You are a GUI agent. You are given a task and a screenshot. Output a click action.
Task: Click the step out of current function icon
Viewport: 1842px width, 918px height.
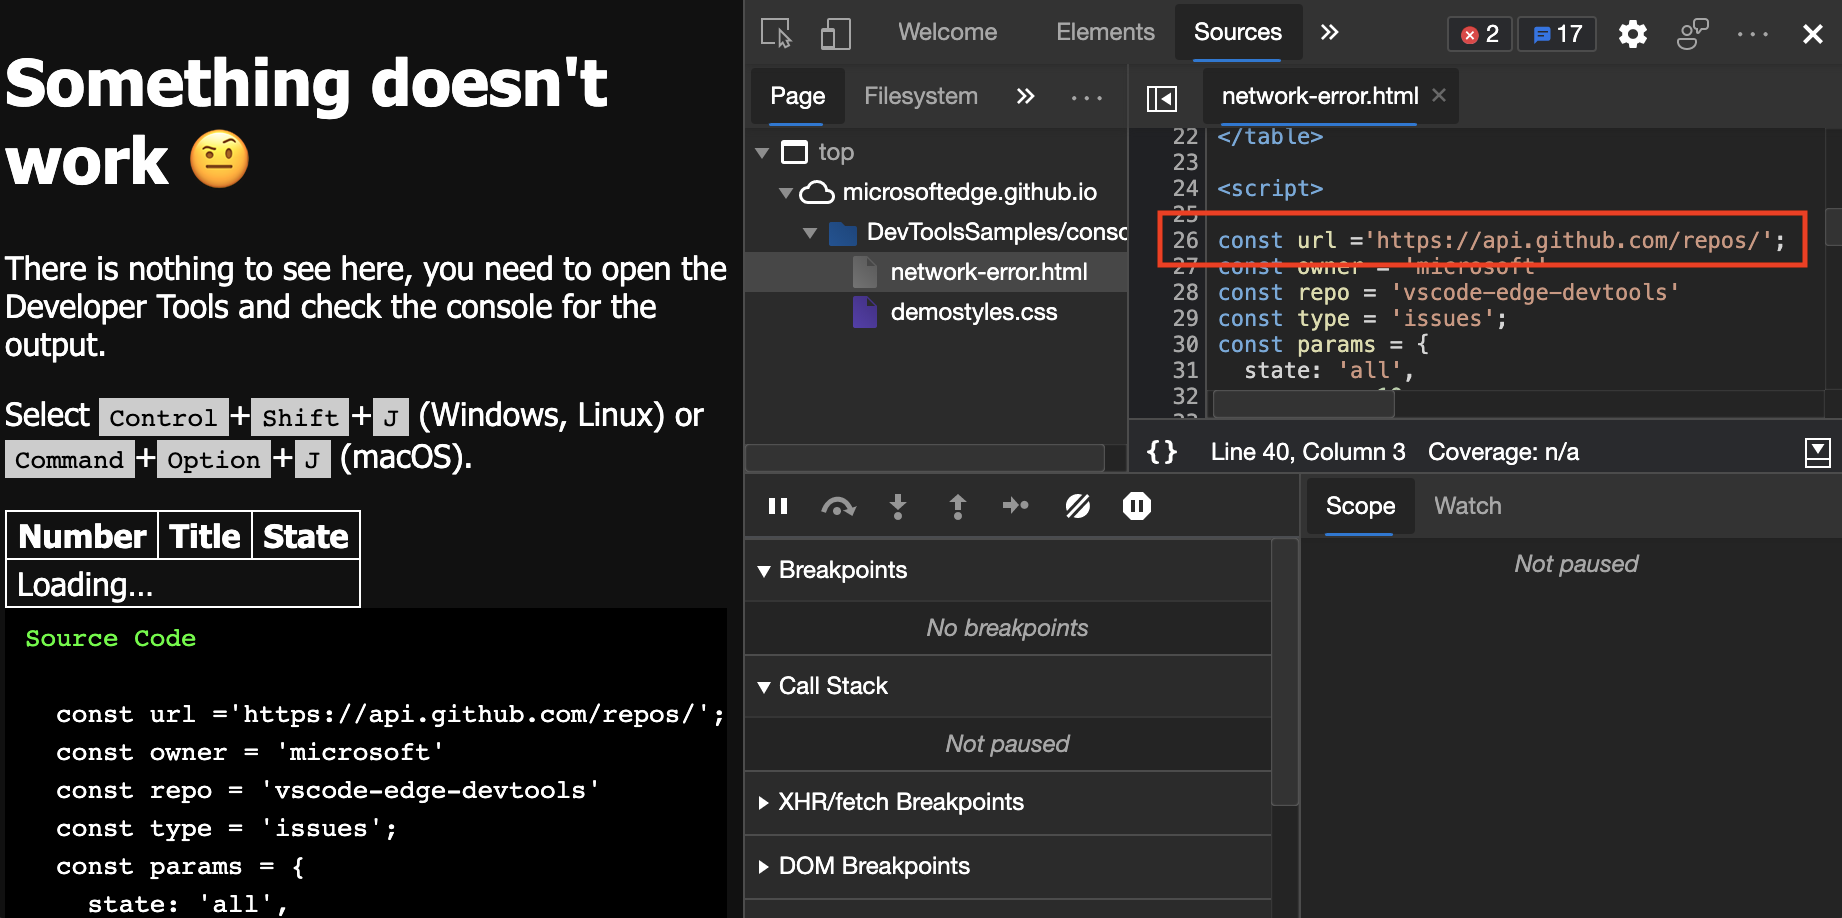tap(957, 506)
